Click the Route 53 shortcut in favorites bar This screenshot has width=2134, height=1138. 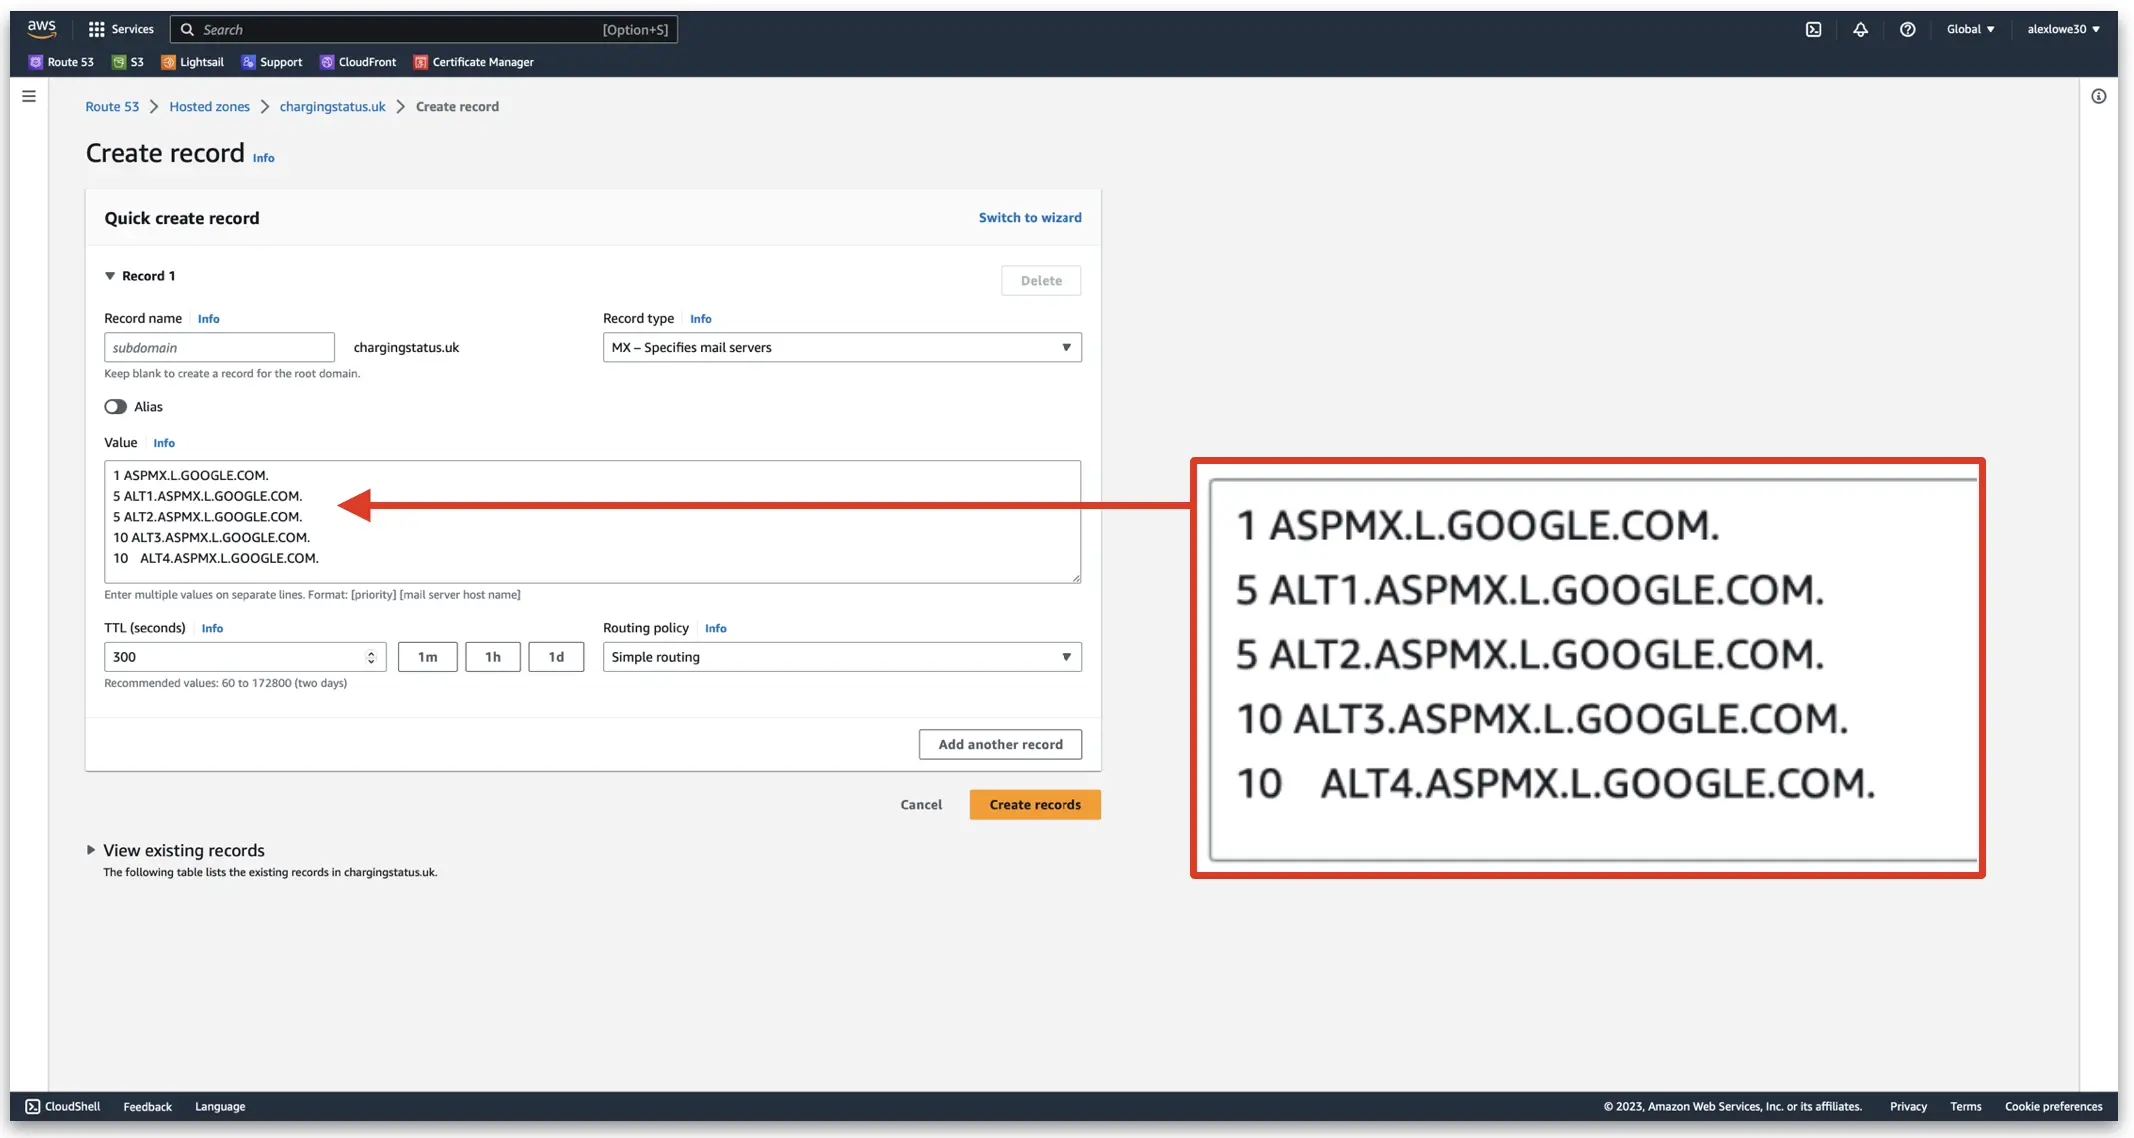(x=61, y=62)
